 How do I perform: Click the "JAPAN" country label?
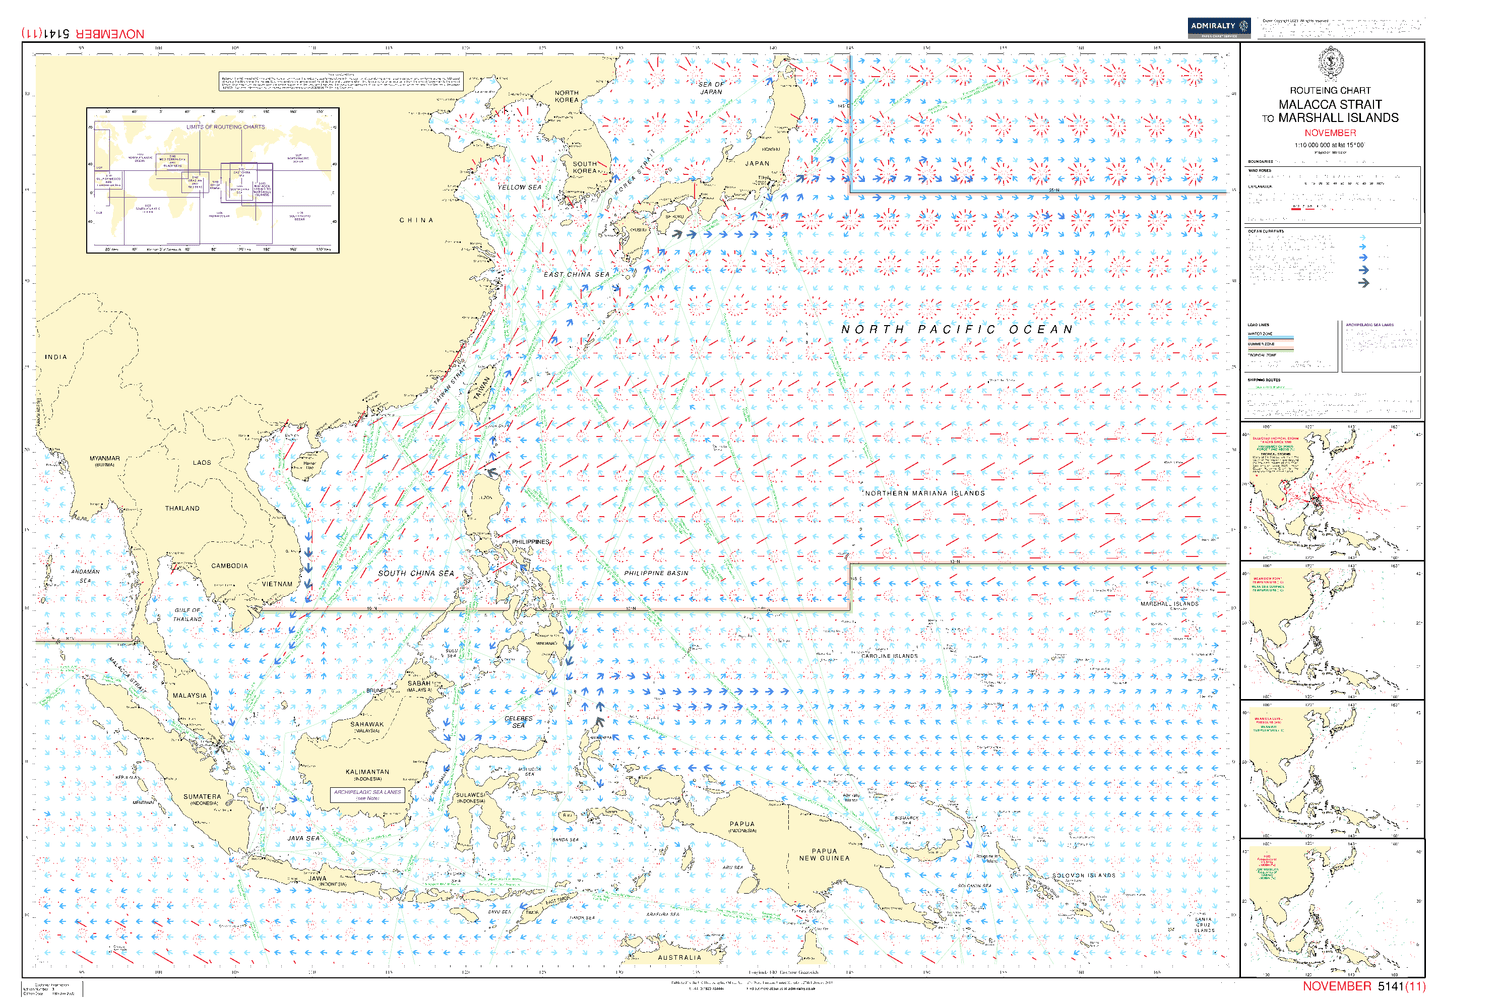[x=757, y=163]
